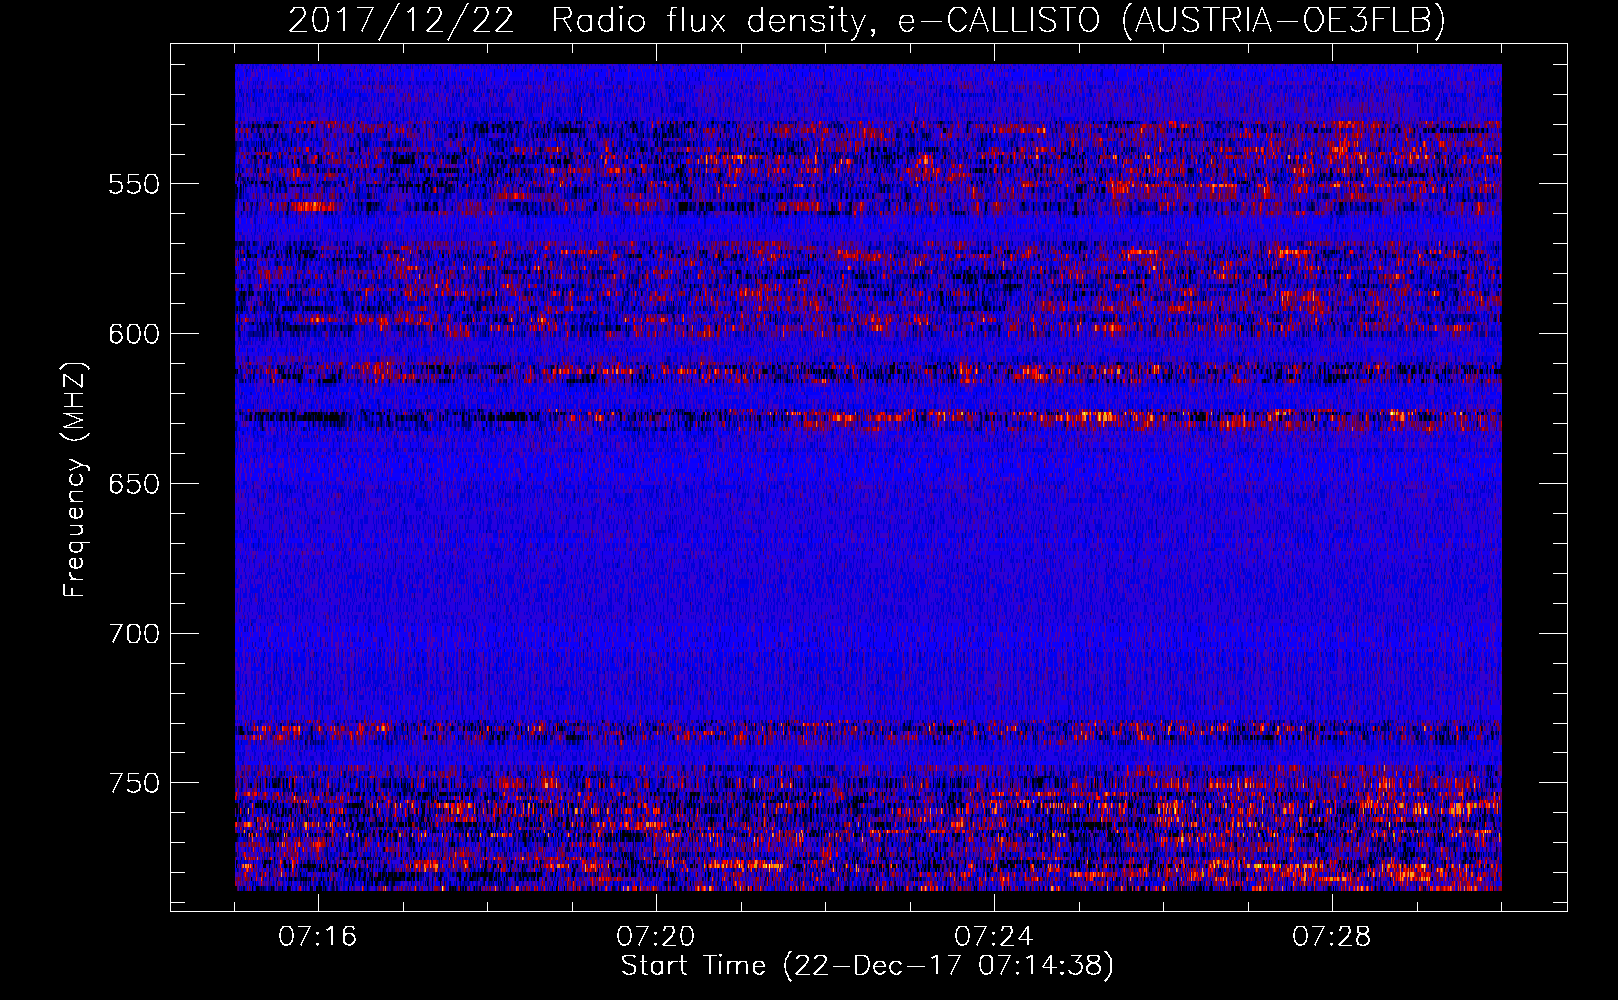1618x1000 pixels.
Task: Click the 'Start Time (22-Dec-17 07:14:38)' label
Action: [867, 966]
